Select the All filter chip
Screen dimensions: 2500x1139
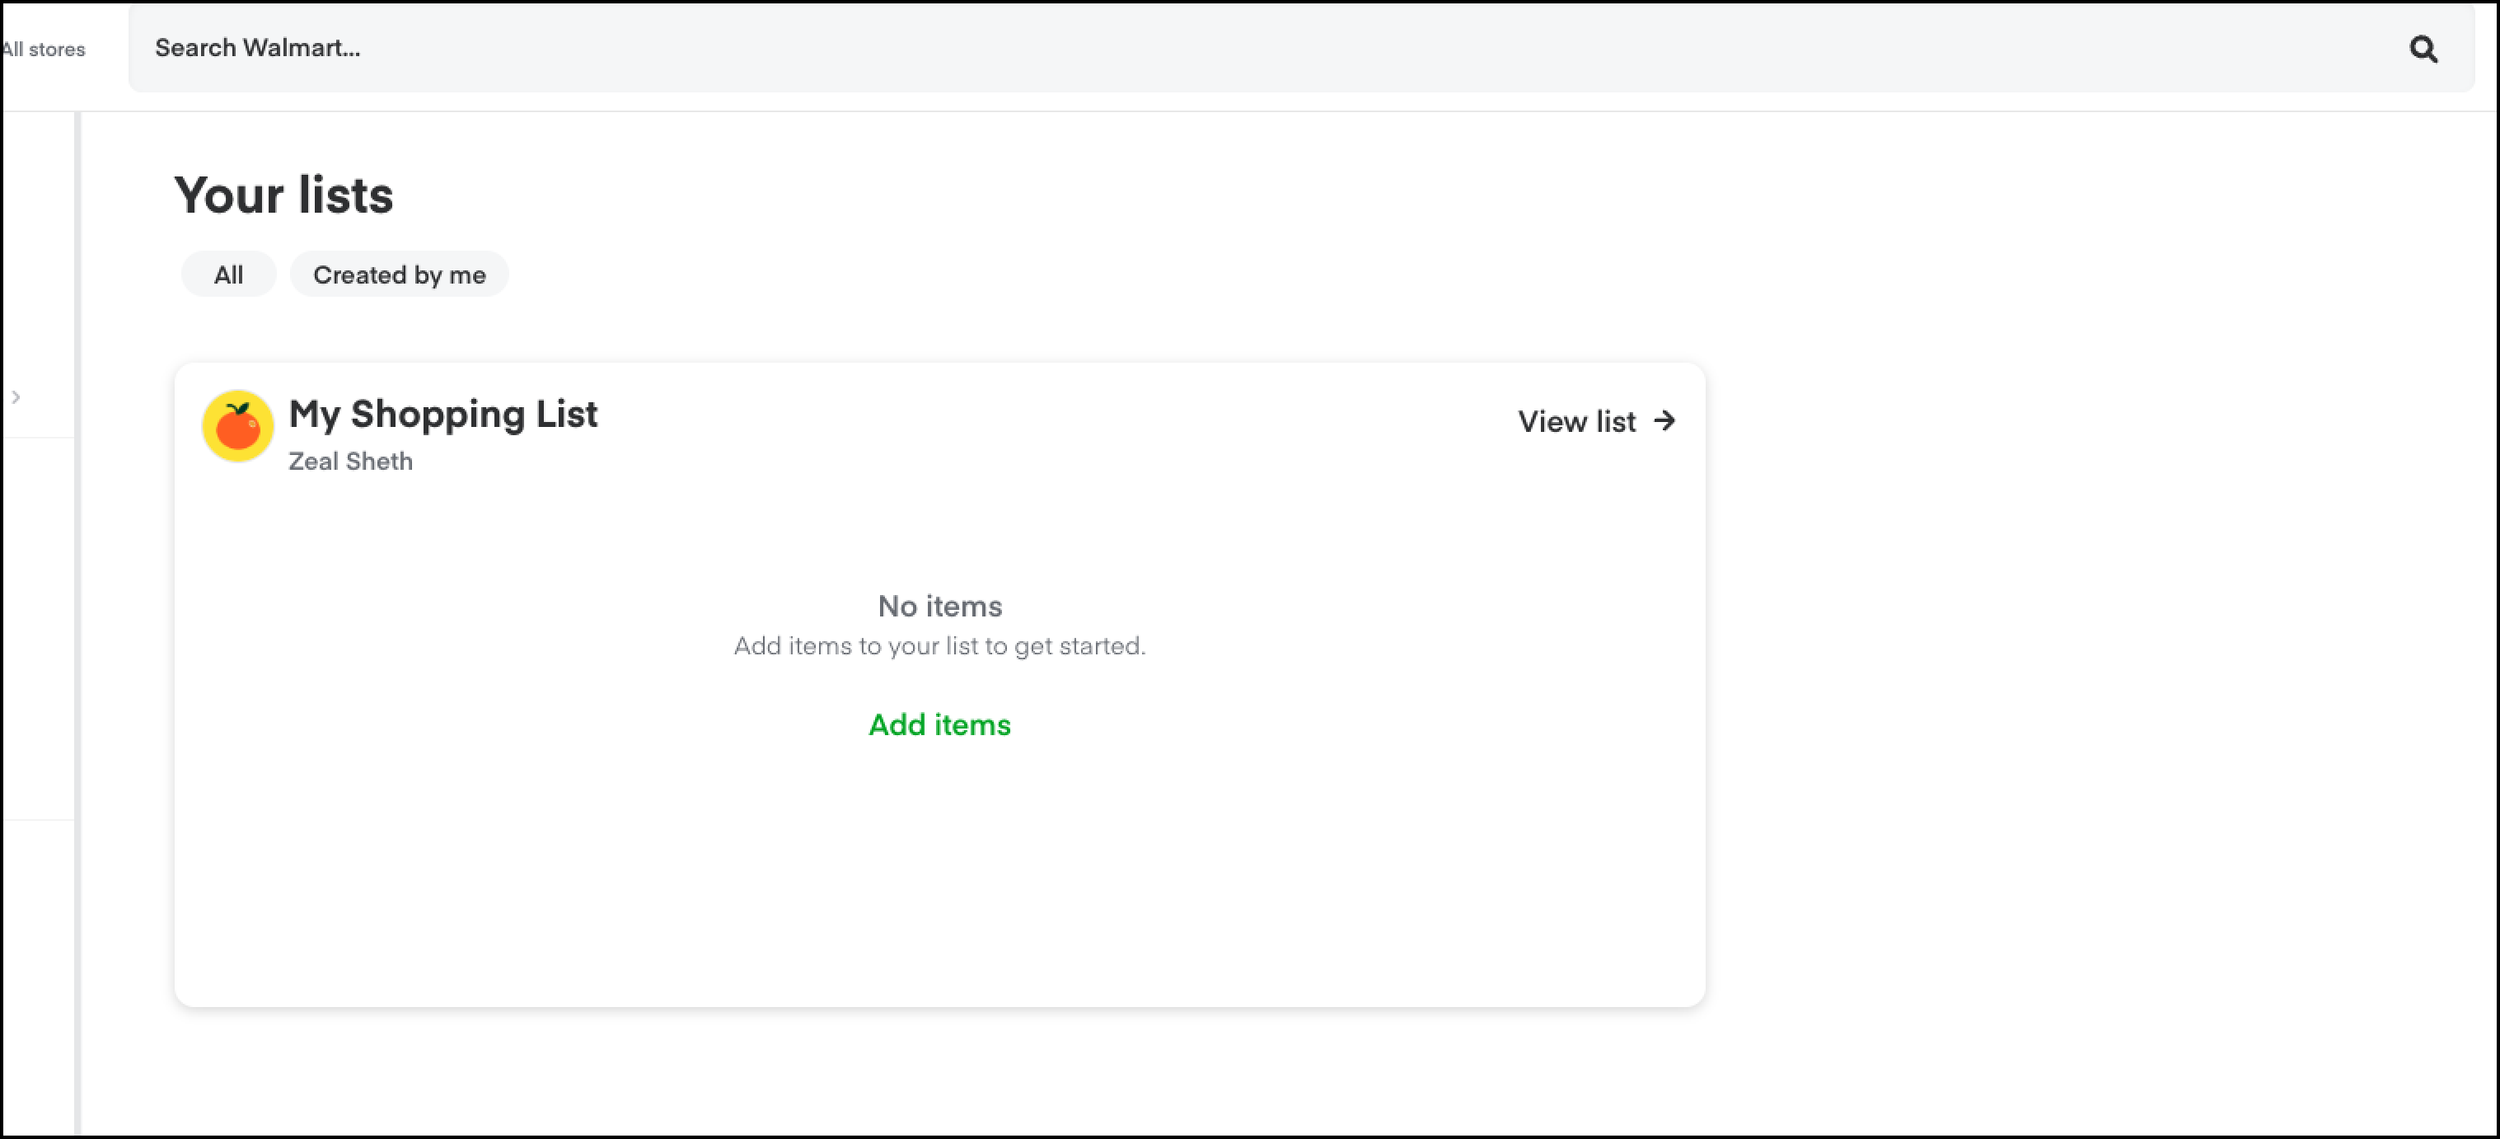click(x=228, y=275)
